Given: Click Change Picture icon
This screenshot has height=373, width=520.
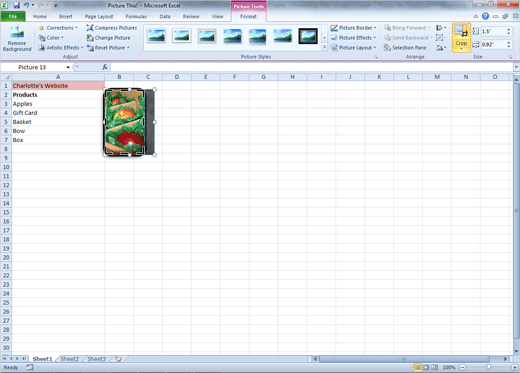Looking at the screenshot, I should (x=90, y=38).
